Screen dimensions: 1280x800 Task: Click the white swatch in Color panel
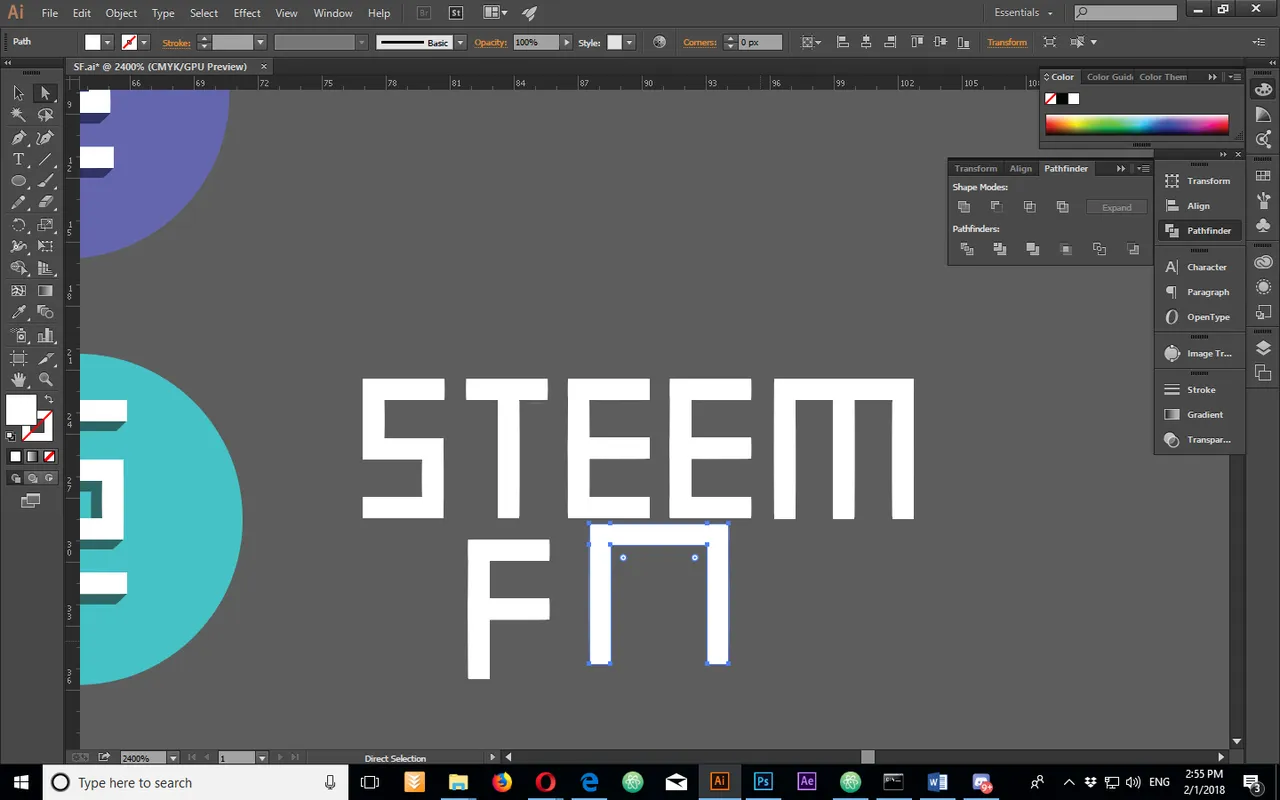(1074, 99)
